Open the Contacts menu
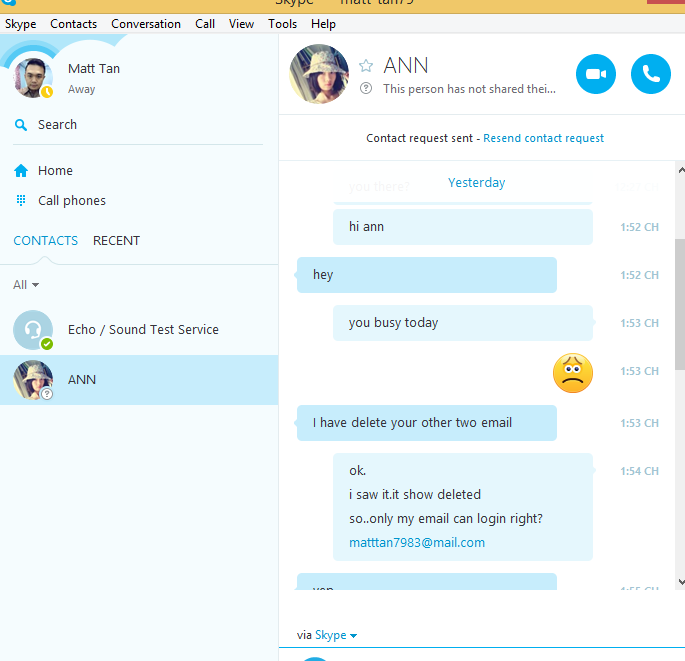 (73, 24)
